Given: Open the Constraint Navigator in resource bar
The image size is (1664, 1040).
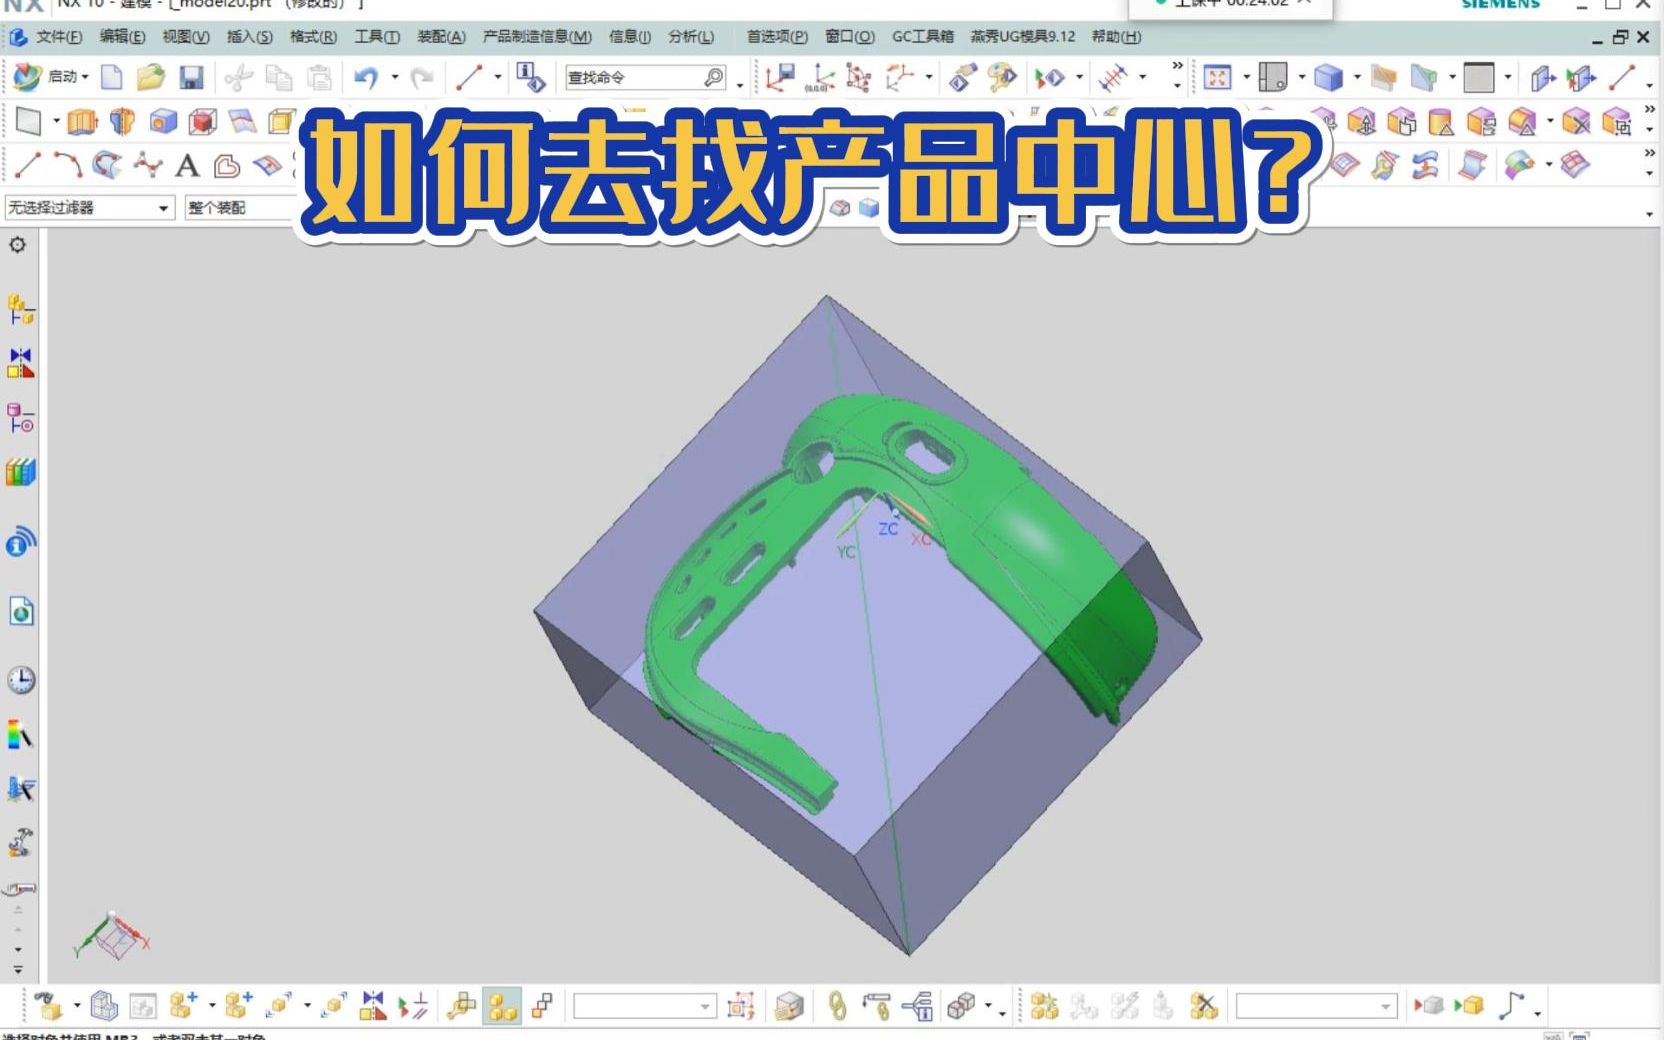Looking at the screenshot, I should 20,363.
